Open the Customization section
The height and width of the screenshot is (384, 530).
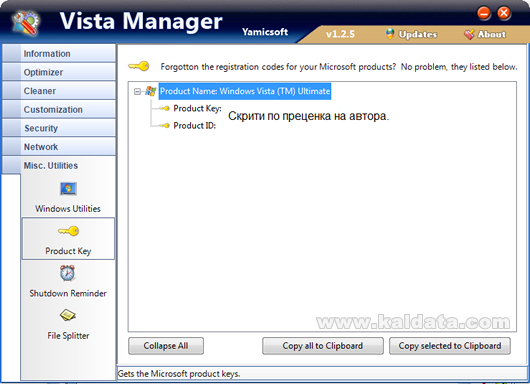click(x=59, y=109)
